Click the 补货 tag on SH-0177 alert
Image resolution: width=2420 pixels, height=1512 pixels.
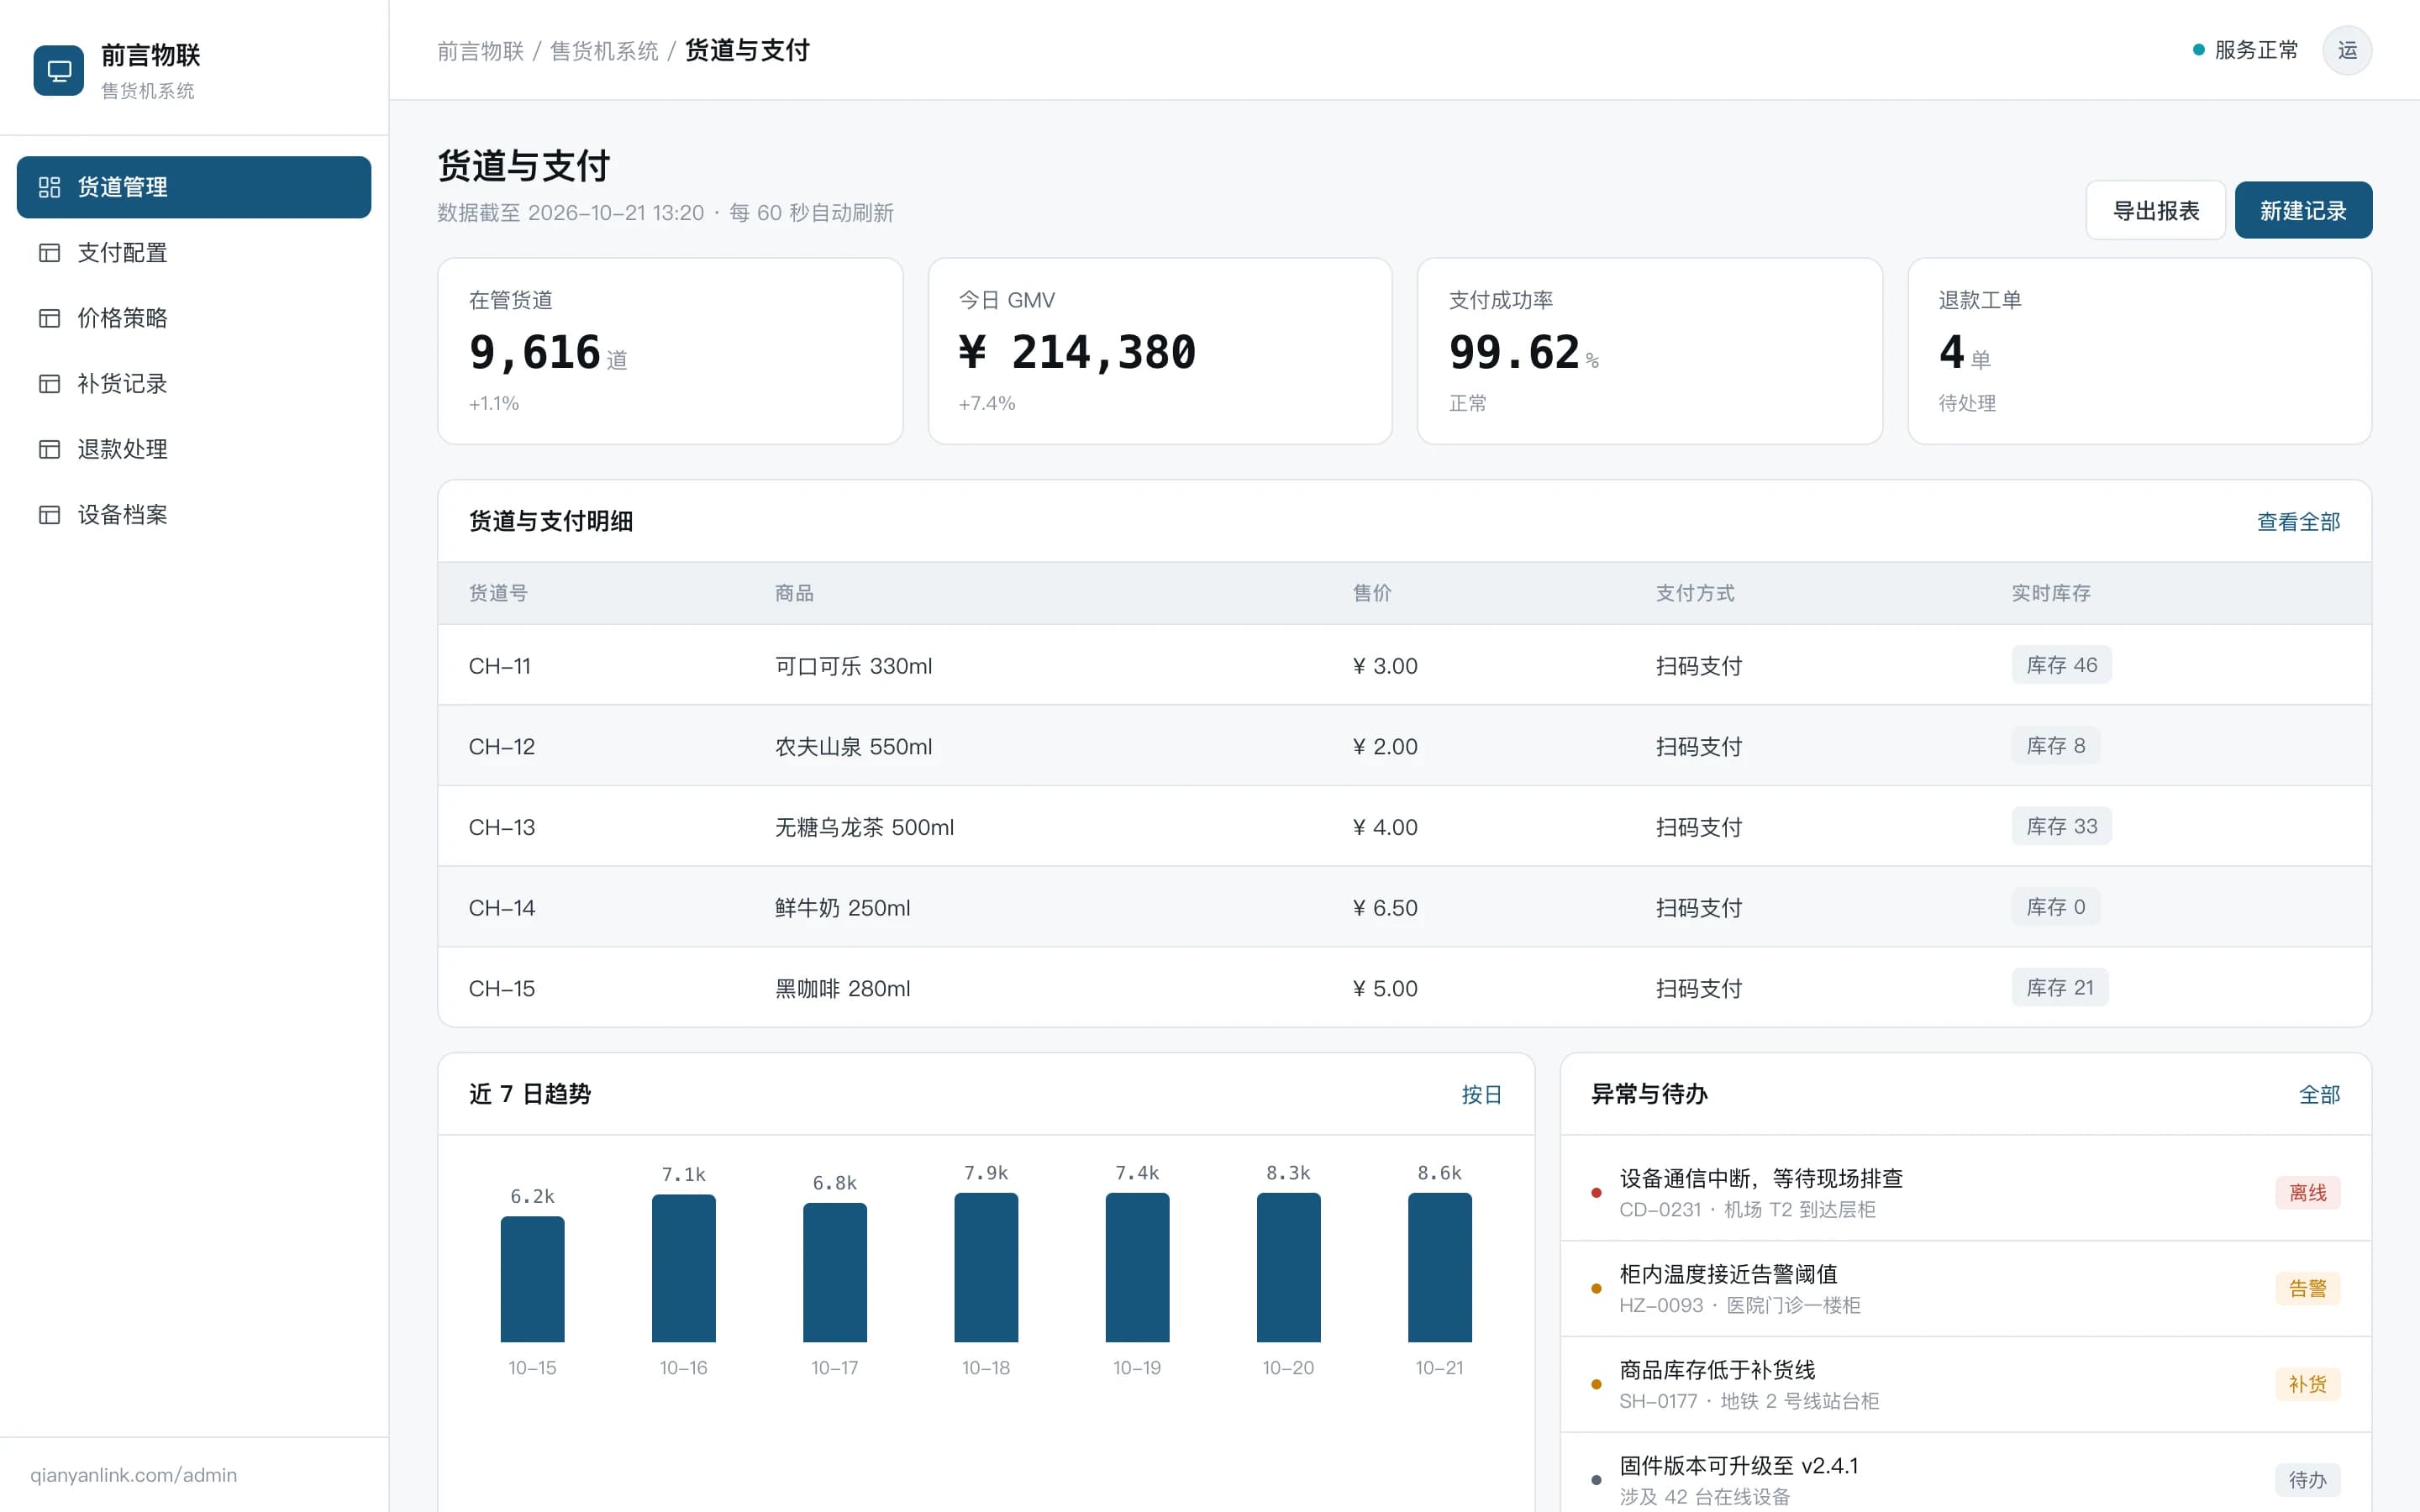point(2307,1385)
